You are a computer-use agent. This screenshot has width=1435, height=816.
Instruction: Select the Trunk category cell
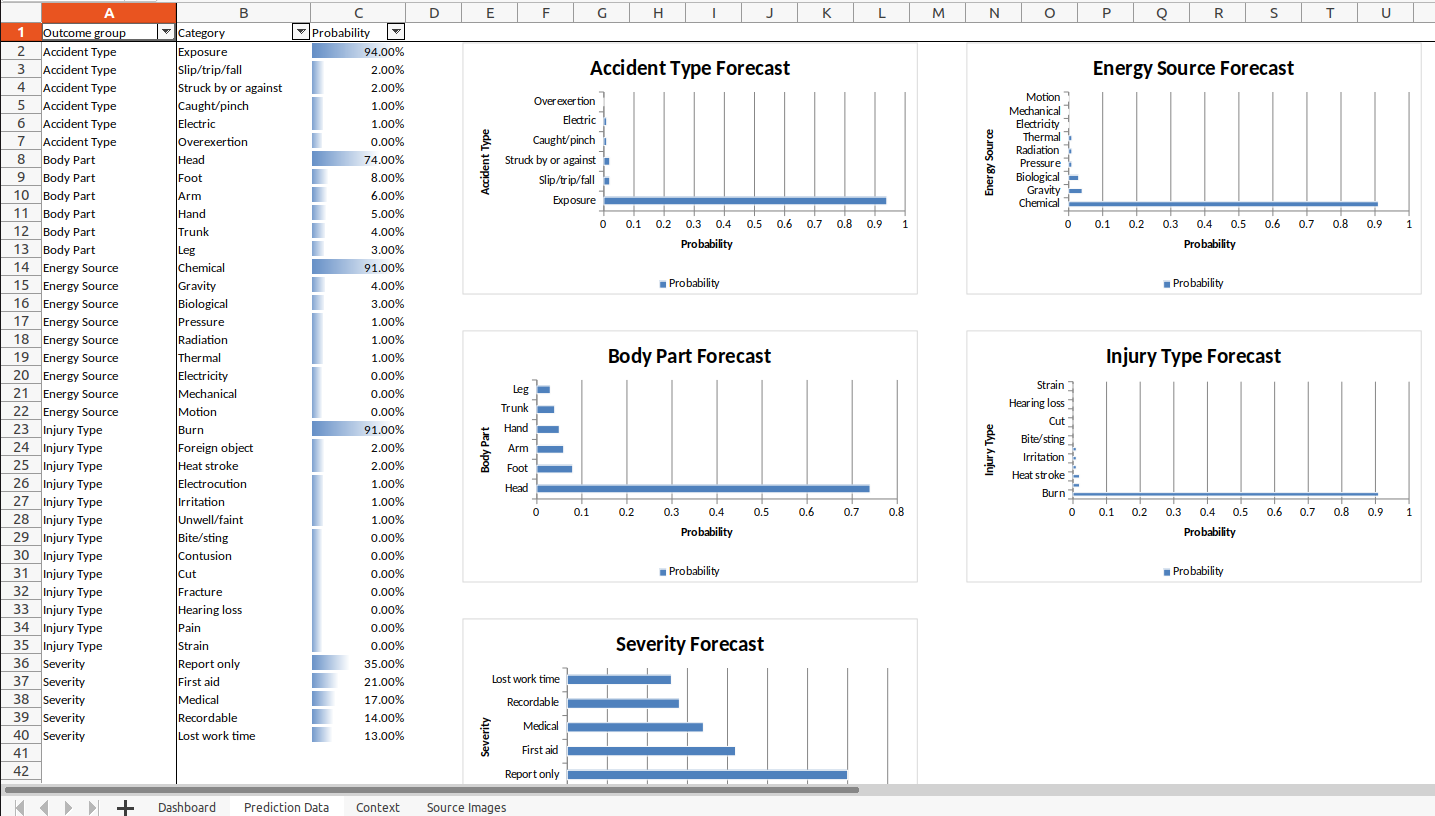pyautogui.click(x=243, y=231)
